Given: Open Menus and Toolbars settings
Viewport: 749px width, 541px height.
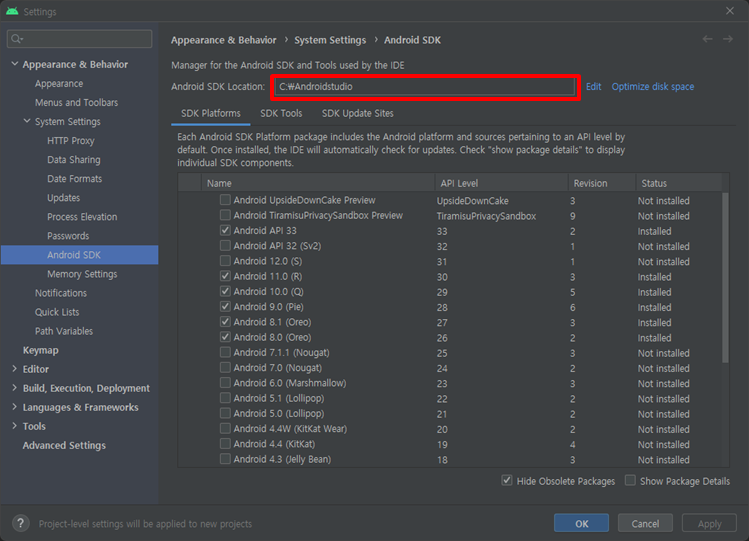Looking at the screenshot, I should 76,102.
